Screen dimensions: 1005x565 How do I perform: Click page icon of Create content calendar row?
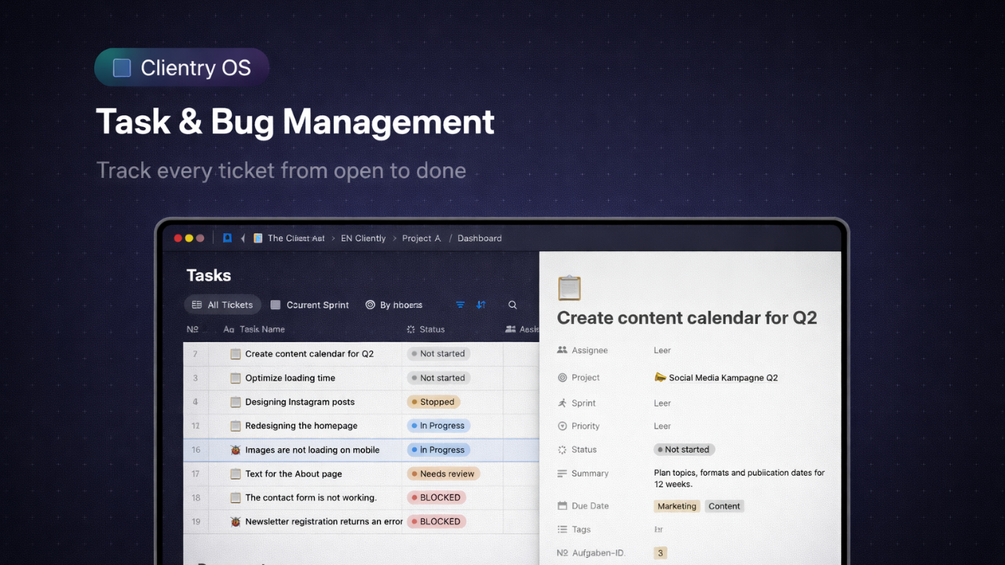(x=235, y=354)
